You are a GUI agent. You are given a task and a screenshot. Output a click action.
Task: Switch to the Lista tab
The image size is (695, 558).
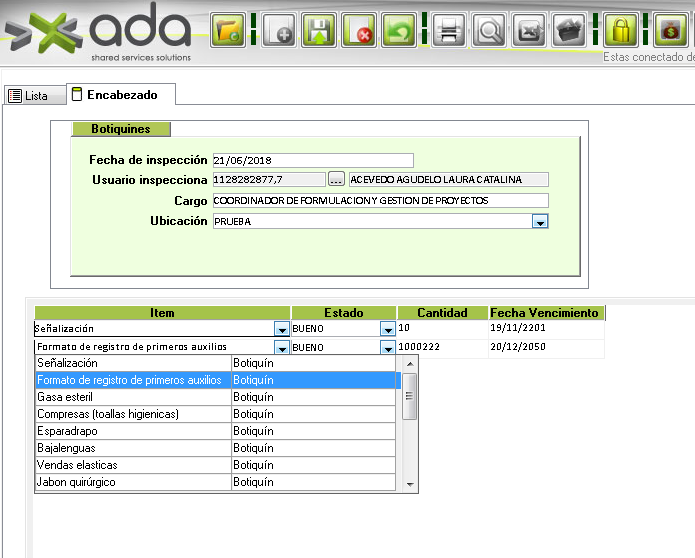(28, 96)
